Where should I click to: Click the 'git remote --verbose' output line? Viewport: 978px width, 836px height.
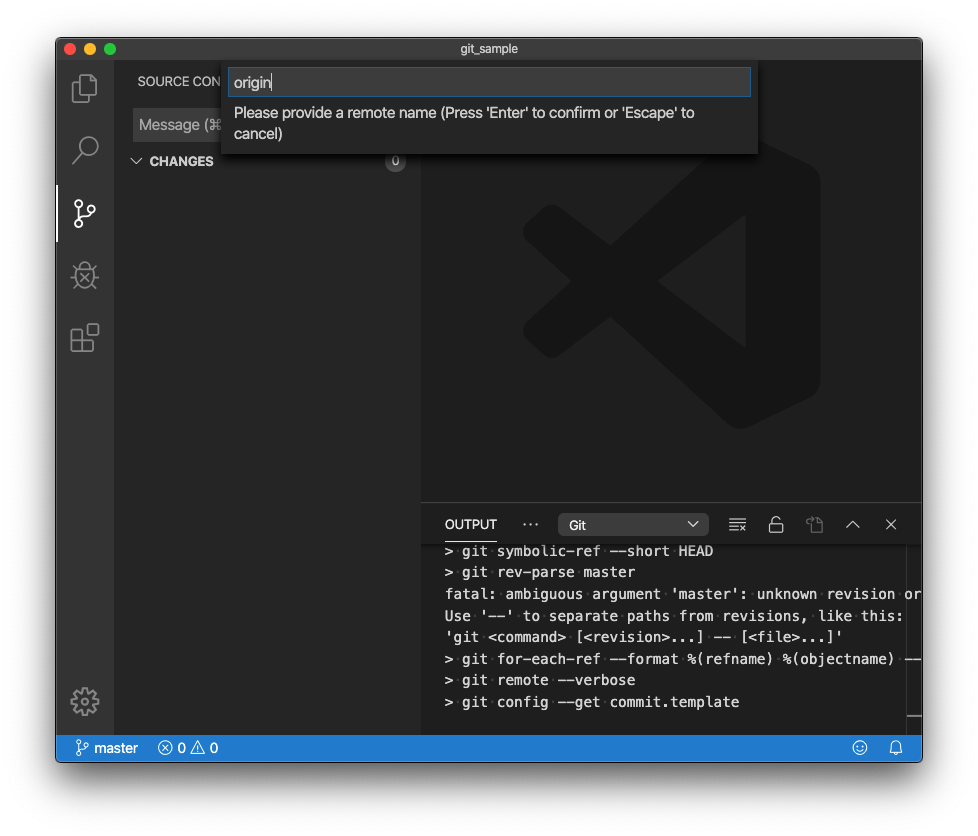540,680
